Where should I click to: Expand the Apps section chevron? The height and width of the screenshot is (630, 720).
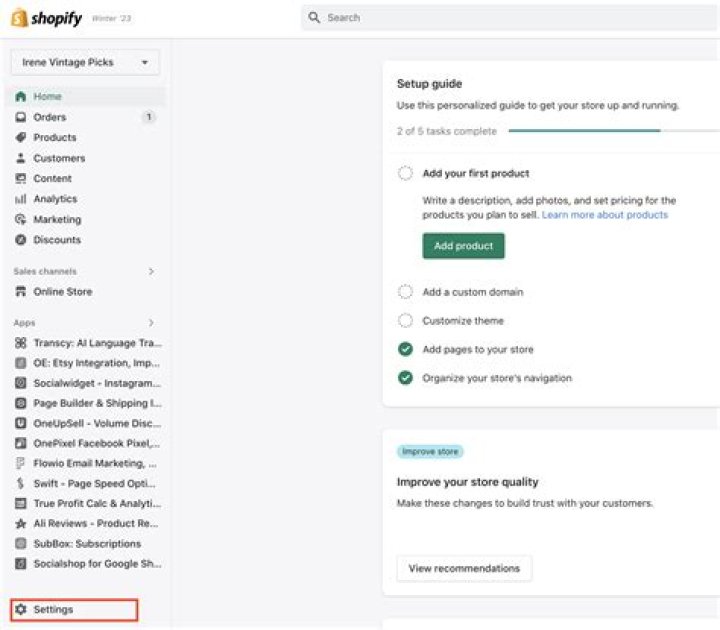click(151, 323)
